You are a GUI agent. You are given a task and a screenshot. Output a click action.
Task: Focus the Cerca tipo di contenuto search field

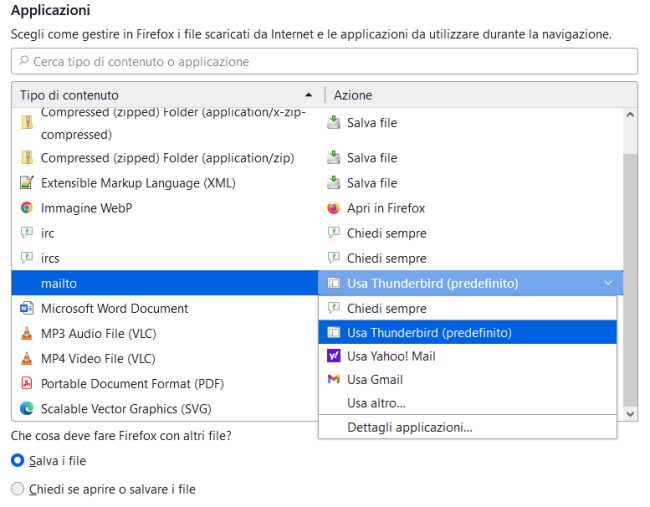pyautogui.click(x=324, y=61)
